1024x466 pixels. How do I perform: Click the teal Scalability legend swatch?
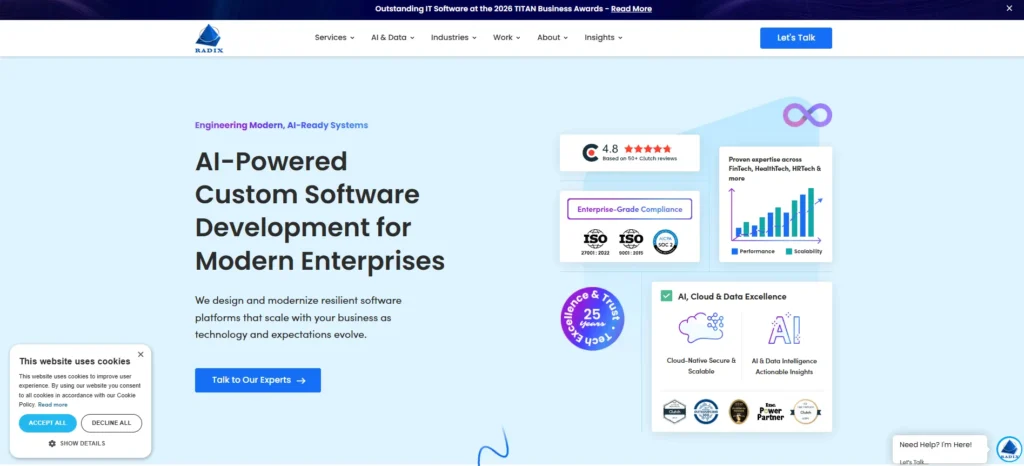pos(789,251)
